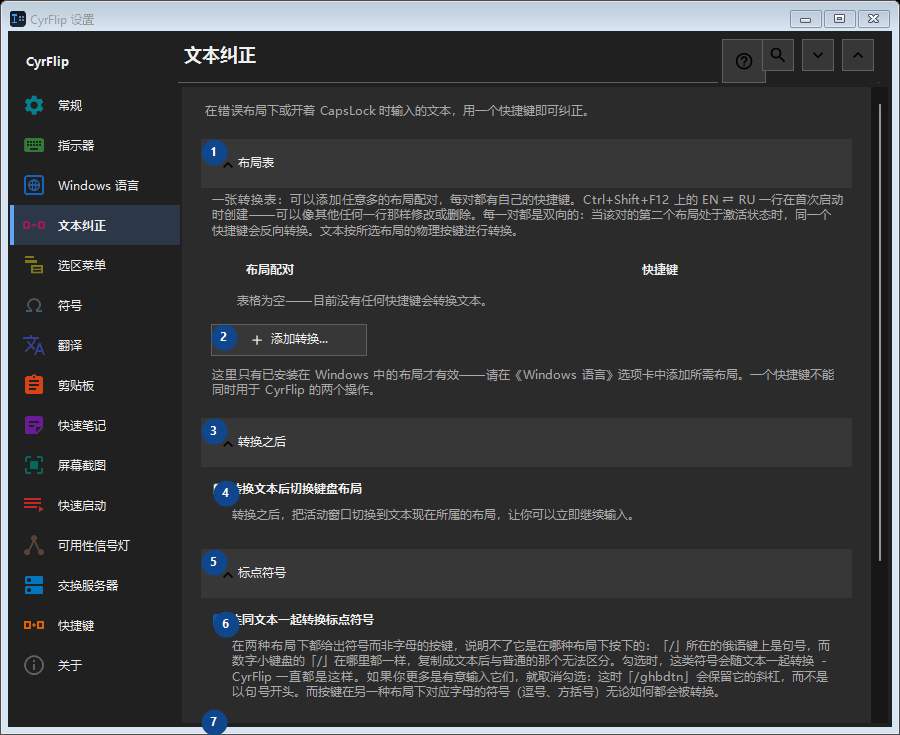
Task: Click the 添加转换... button
Action: tap(289, 340)
